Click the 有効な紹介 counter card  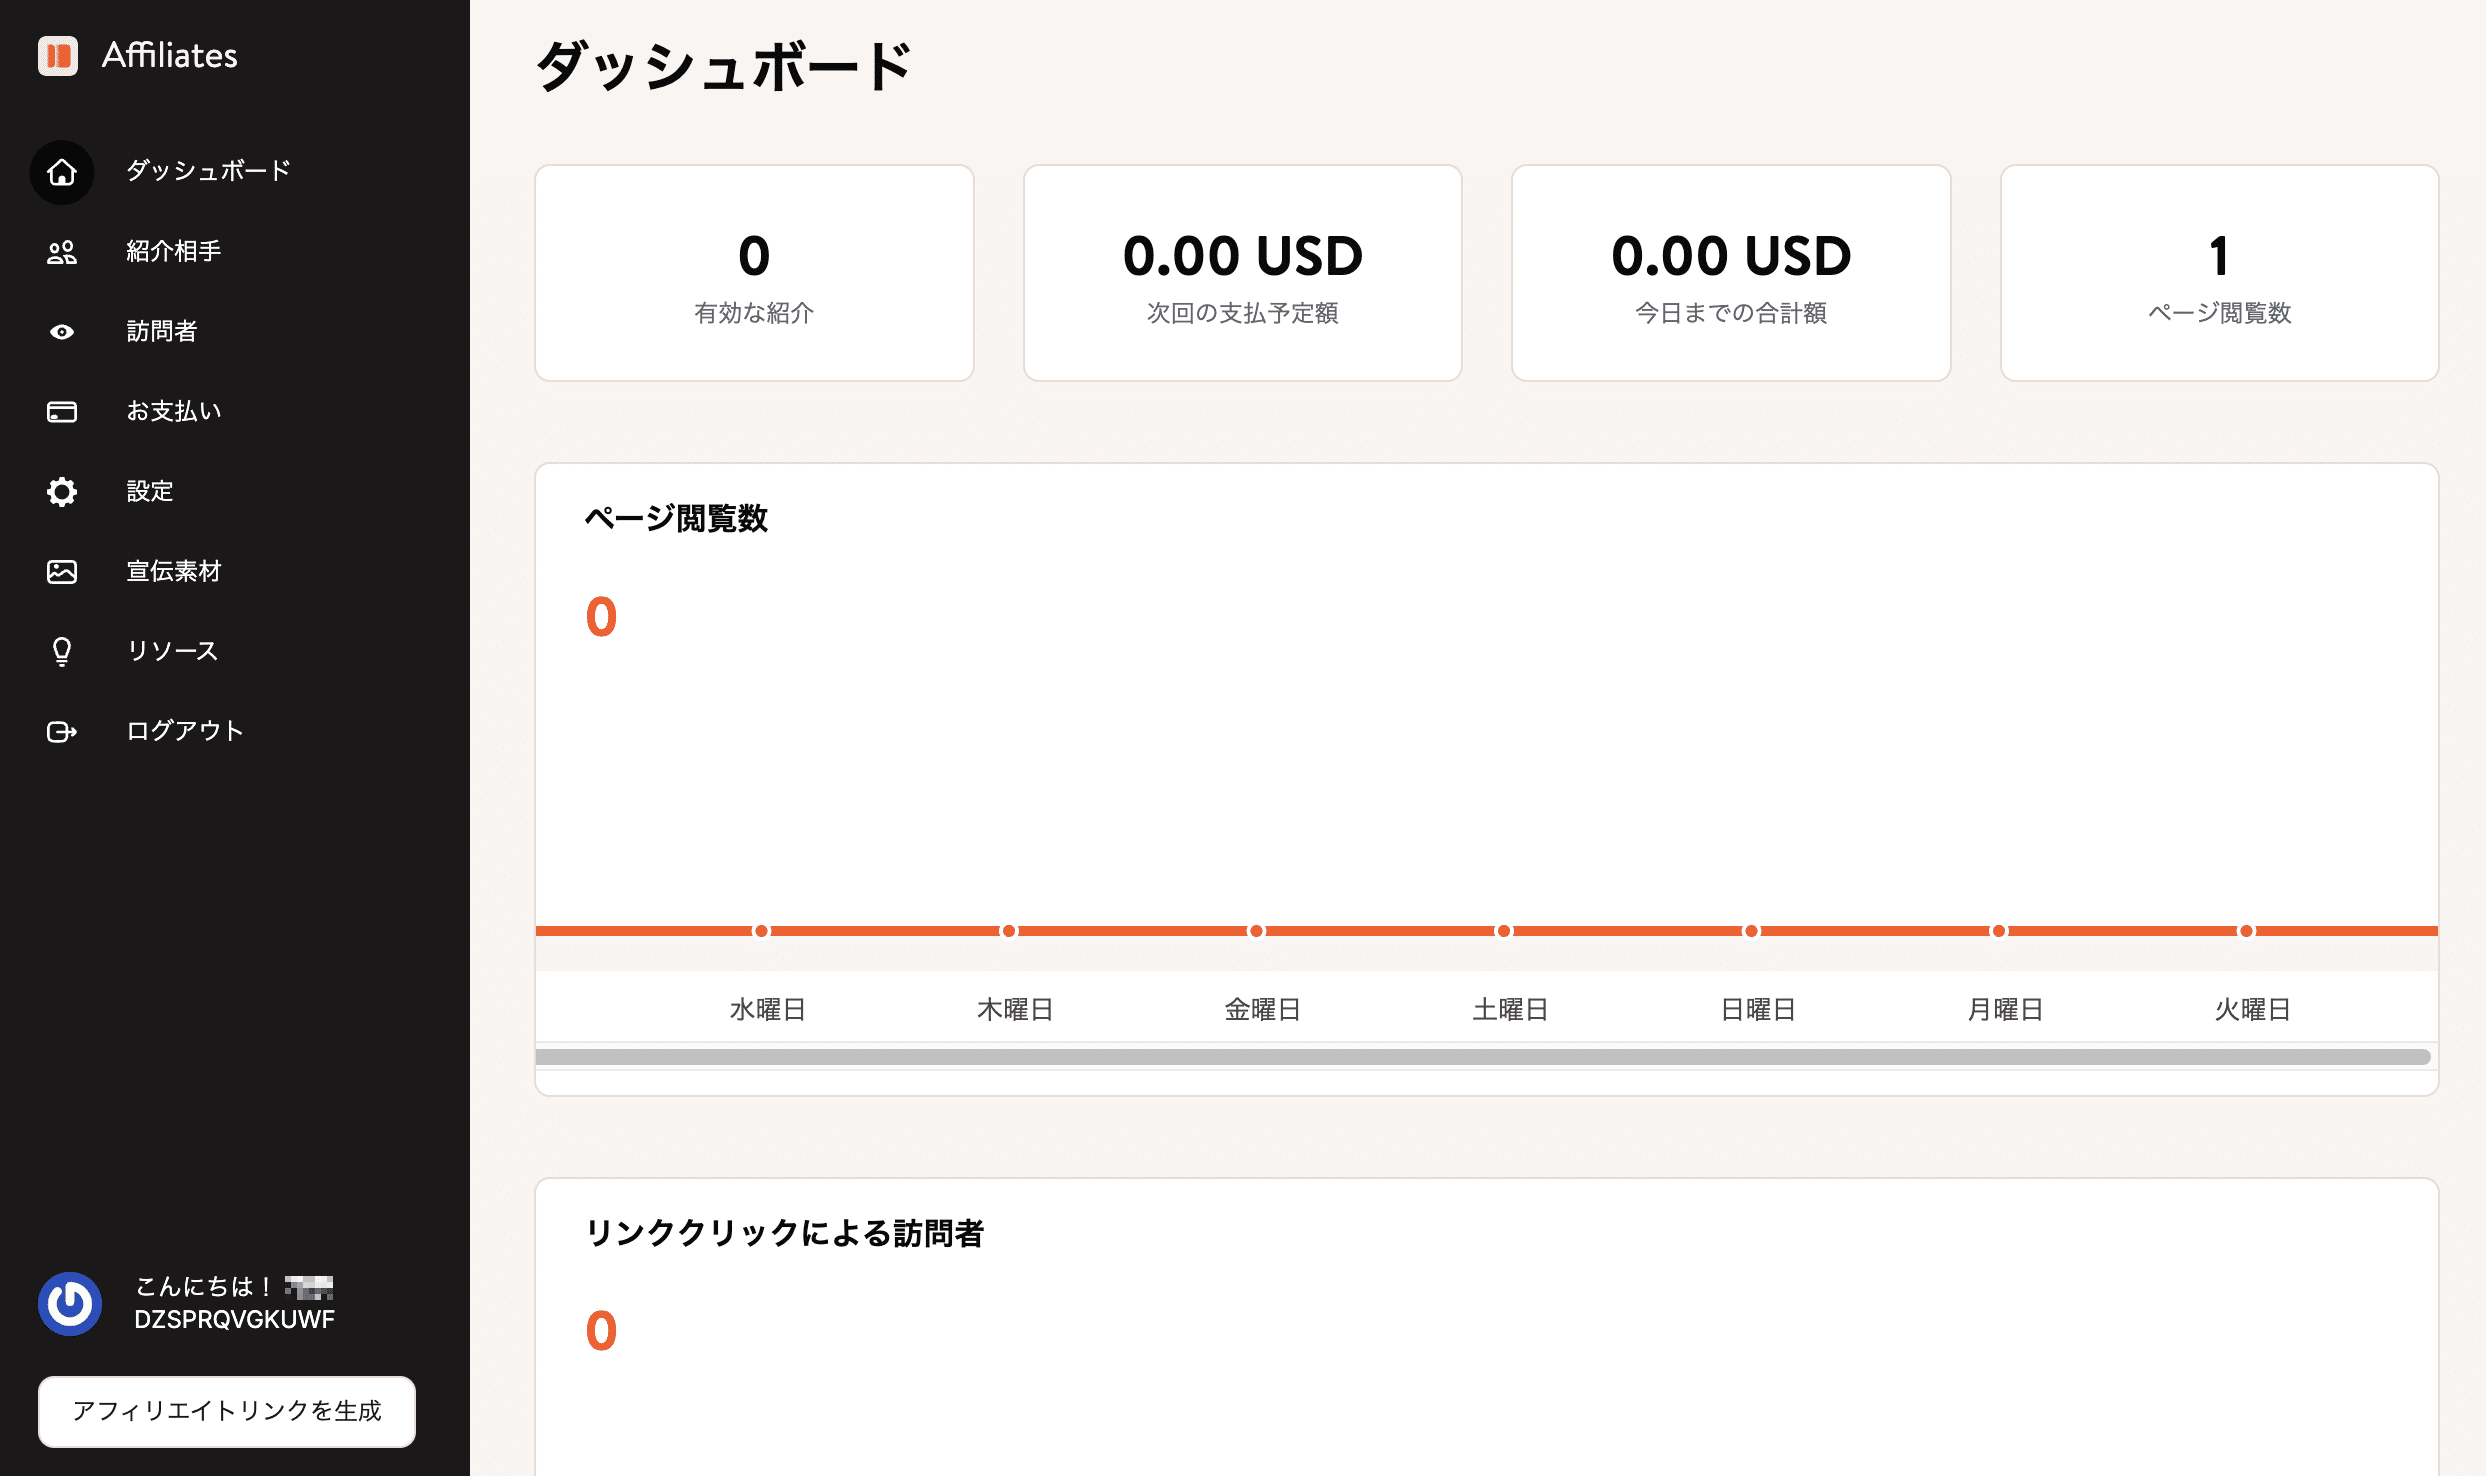click(754, 272)
